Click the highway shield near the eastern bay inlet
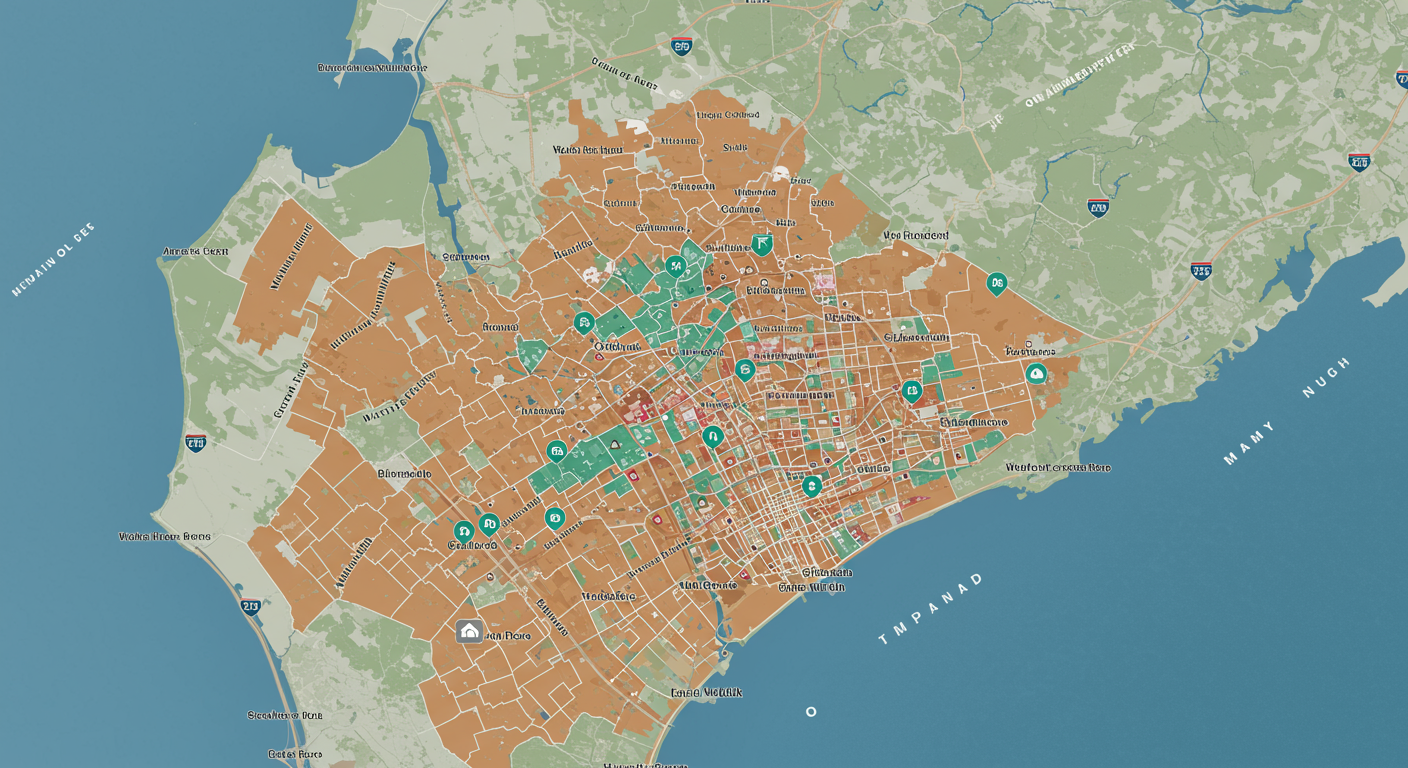 pos(1202,270)
